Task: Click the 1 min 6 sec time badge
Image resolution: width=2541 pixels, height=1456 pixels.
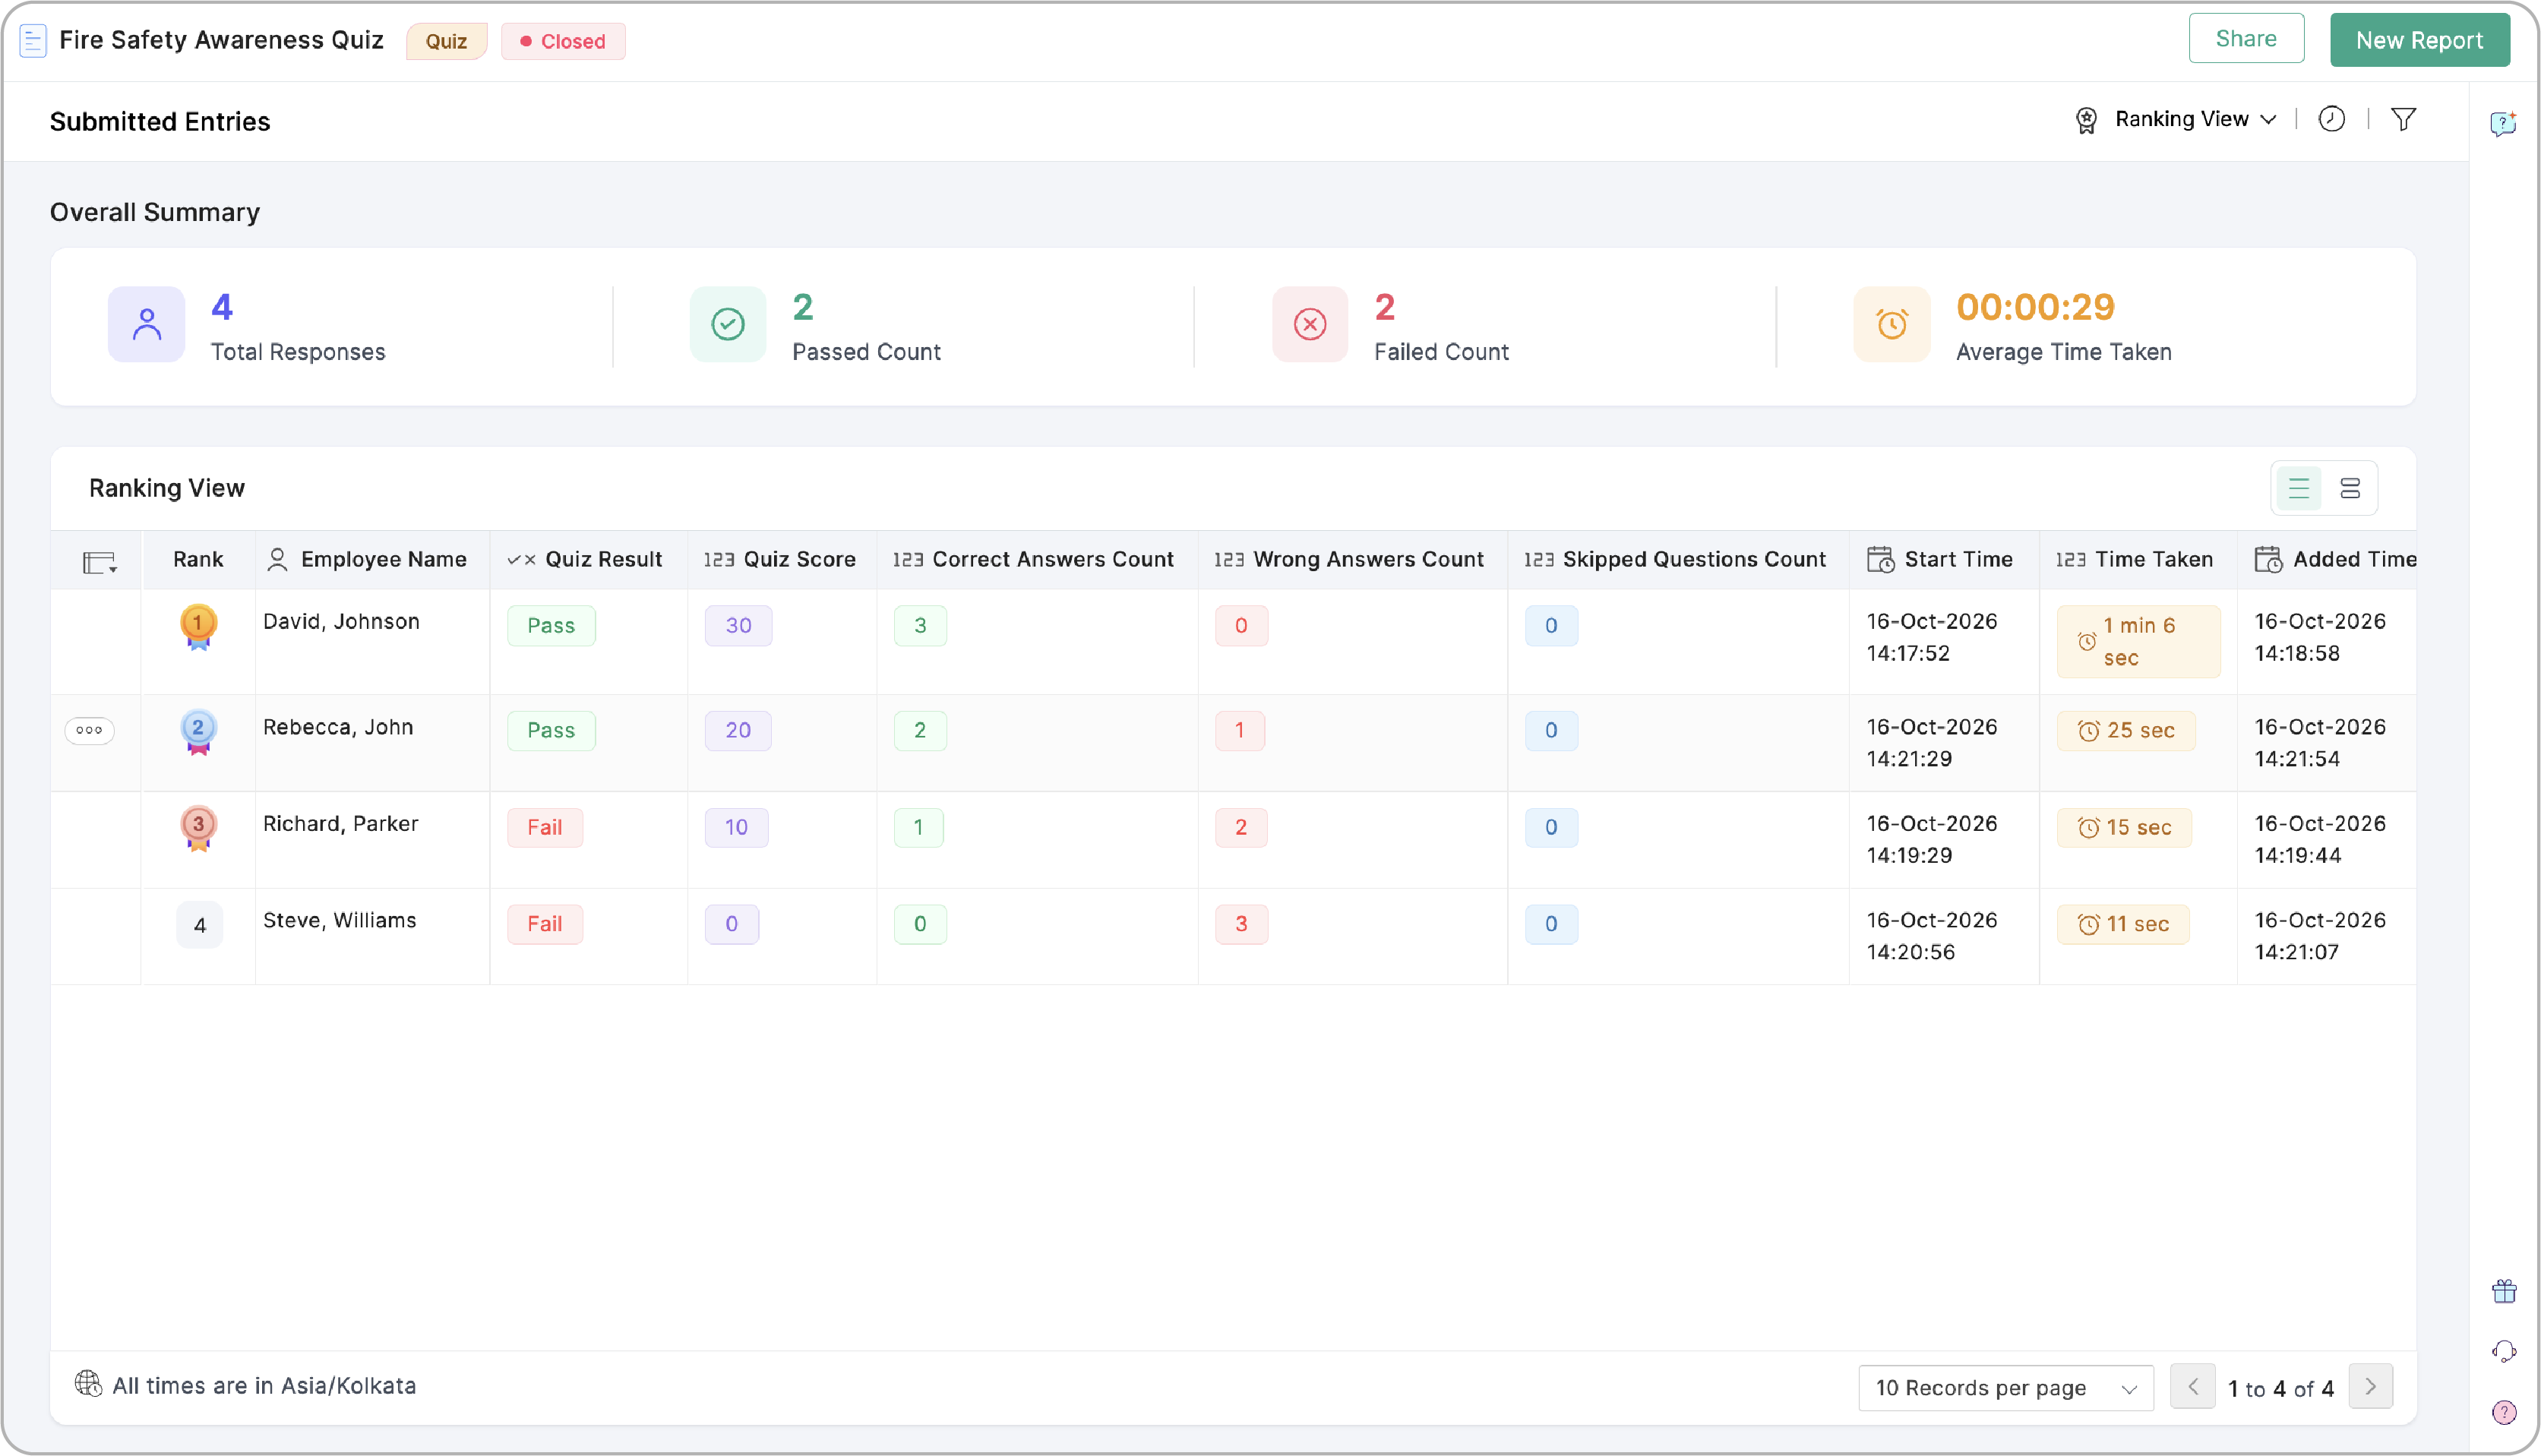Action: (2138, 641)
